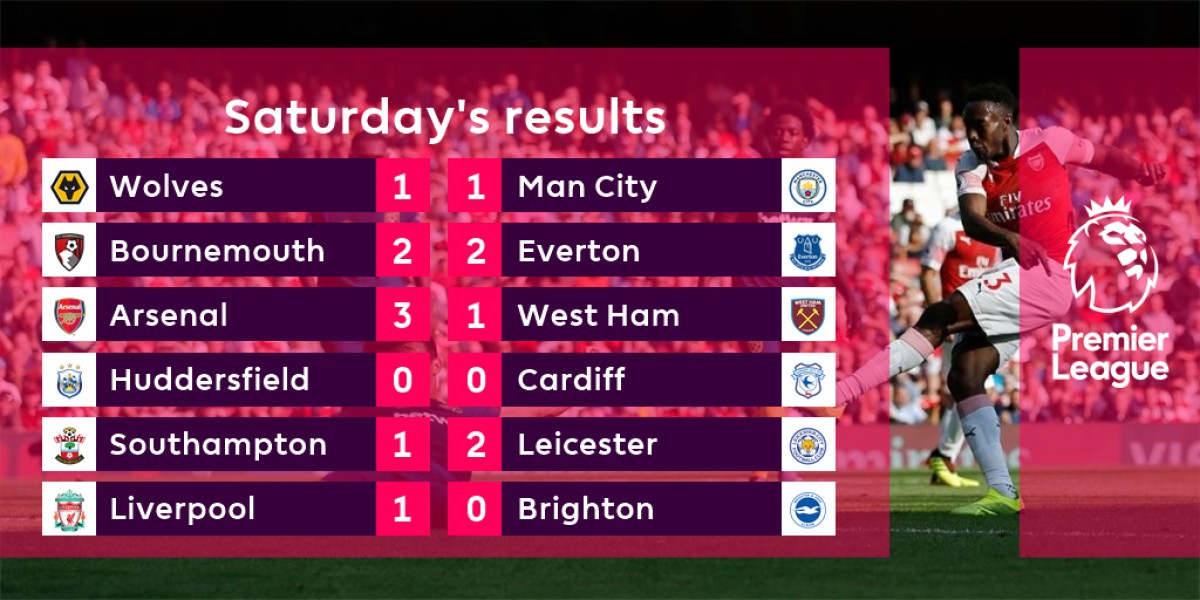This screenshot has width=1200, height=600.
Task: Click Arsenal's score of 3
Action: tap(402, 315)
